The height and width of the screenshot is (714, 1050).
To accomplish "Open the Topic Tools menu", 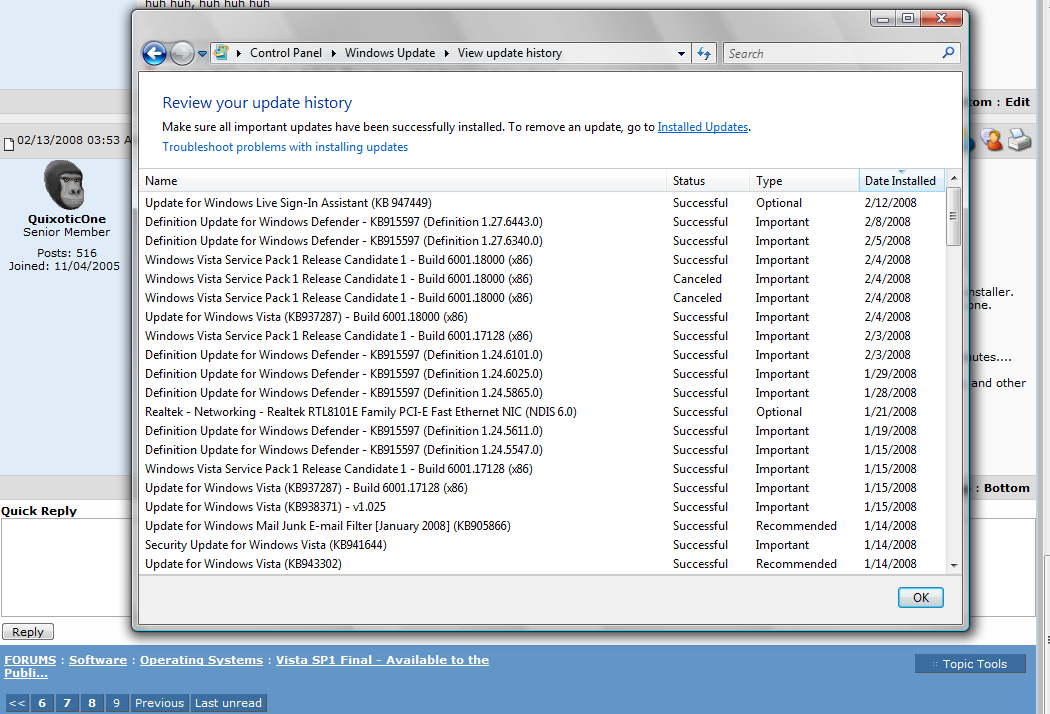I will coord(969,664).
